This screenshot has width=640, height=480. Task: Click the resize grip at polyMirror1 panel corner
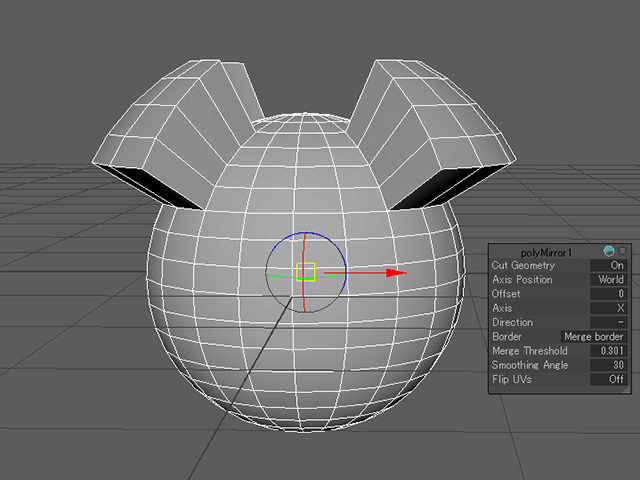click(627, 390)
